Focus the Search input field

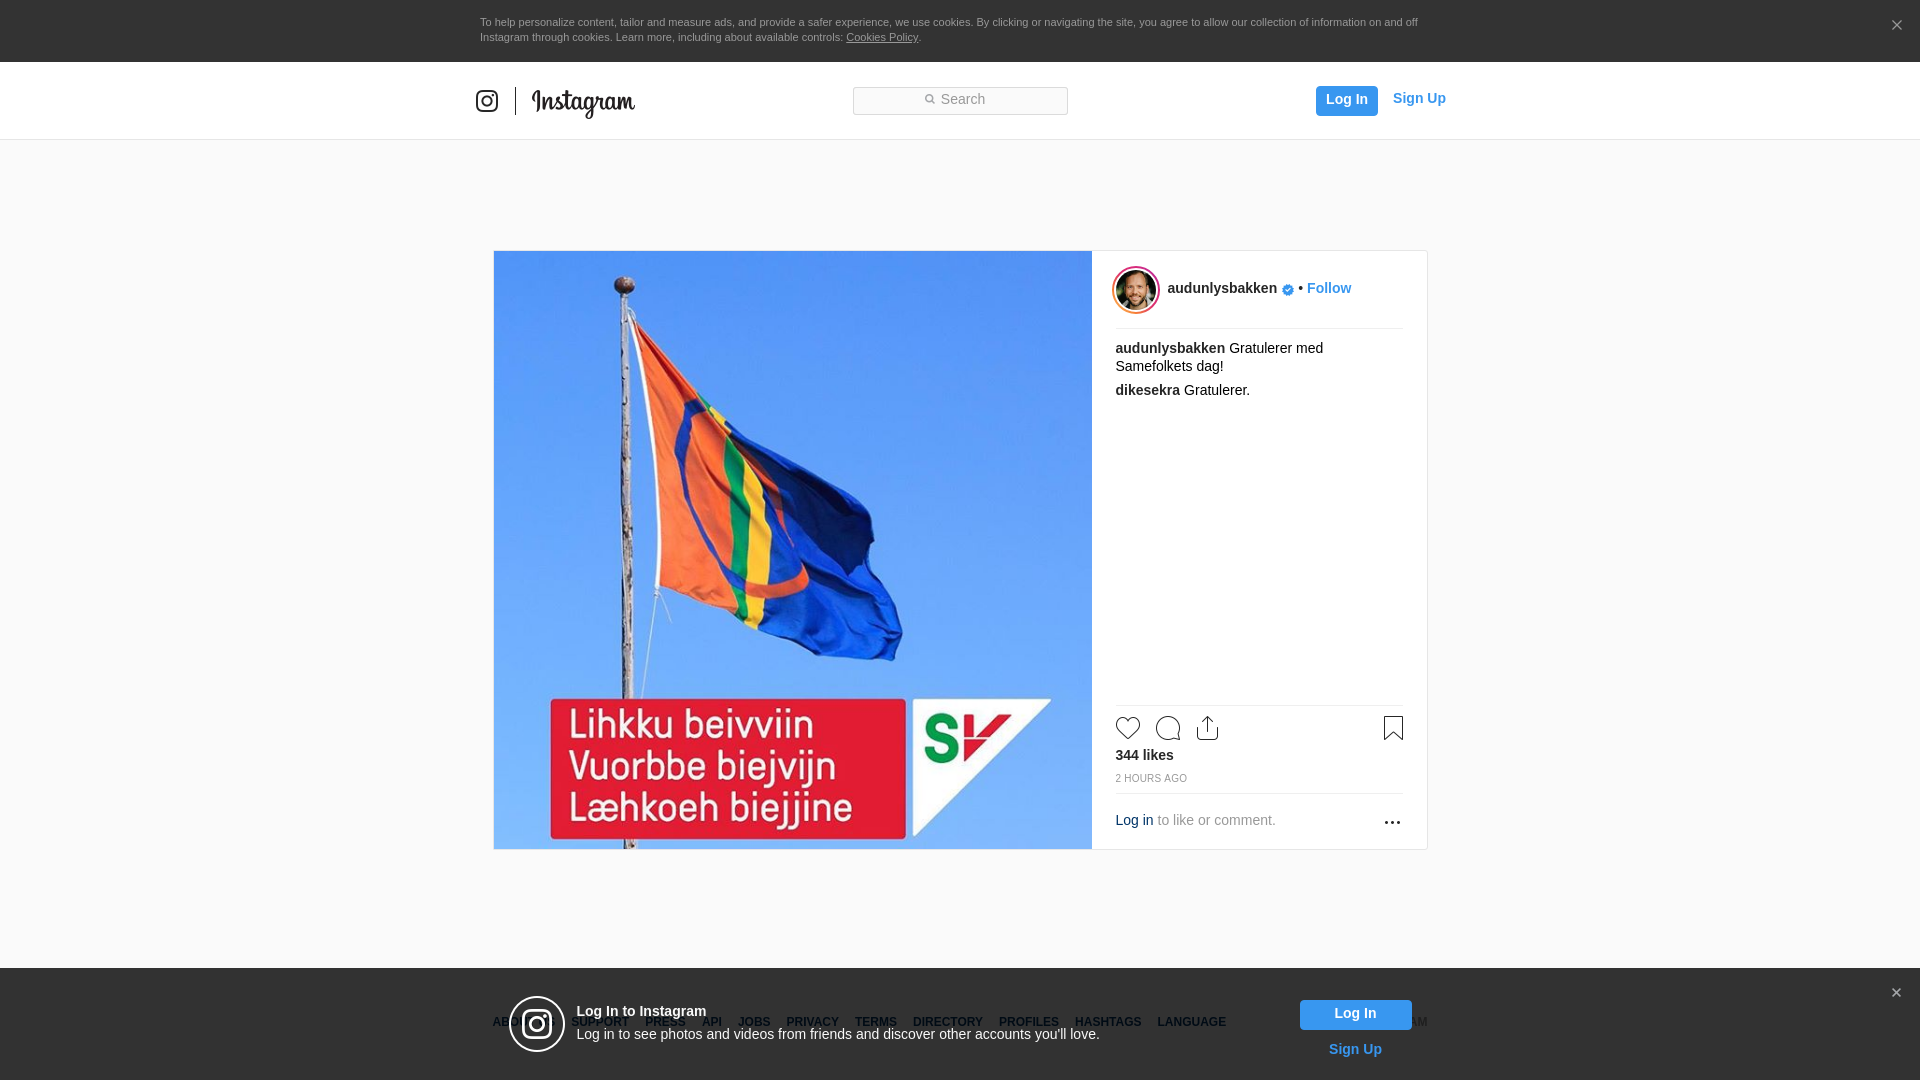(x=960, y=100)
